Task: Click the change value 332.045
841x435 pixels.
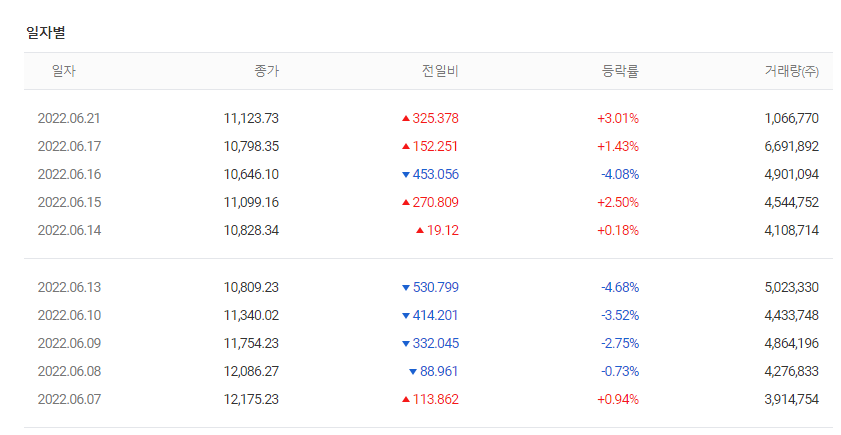Action: click(436, 343)
